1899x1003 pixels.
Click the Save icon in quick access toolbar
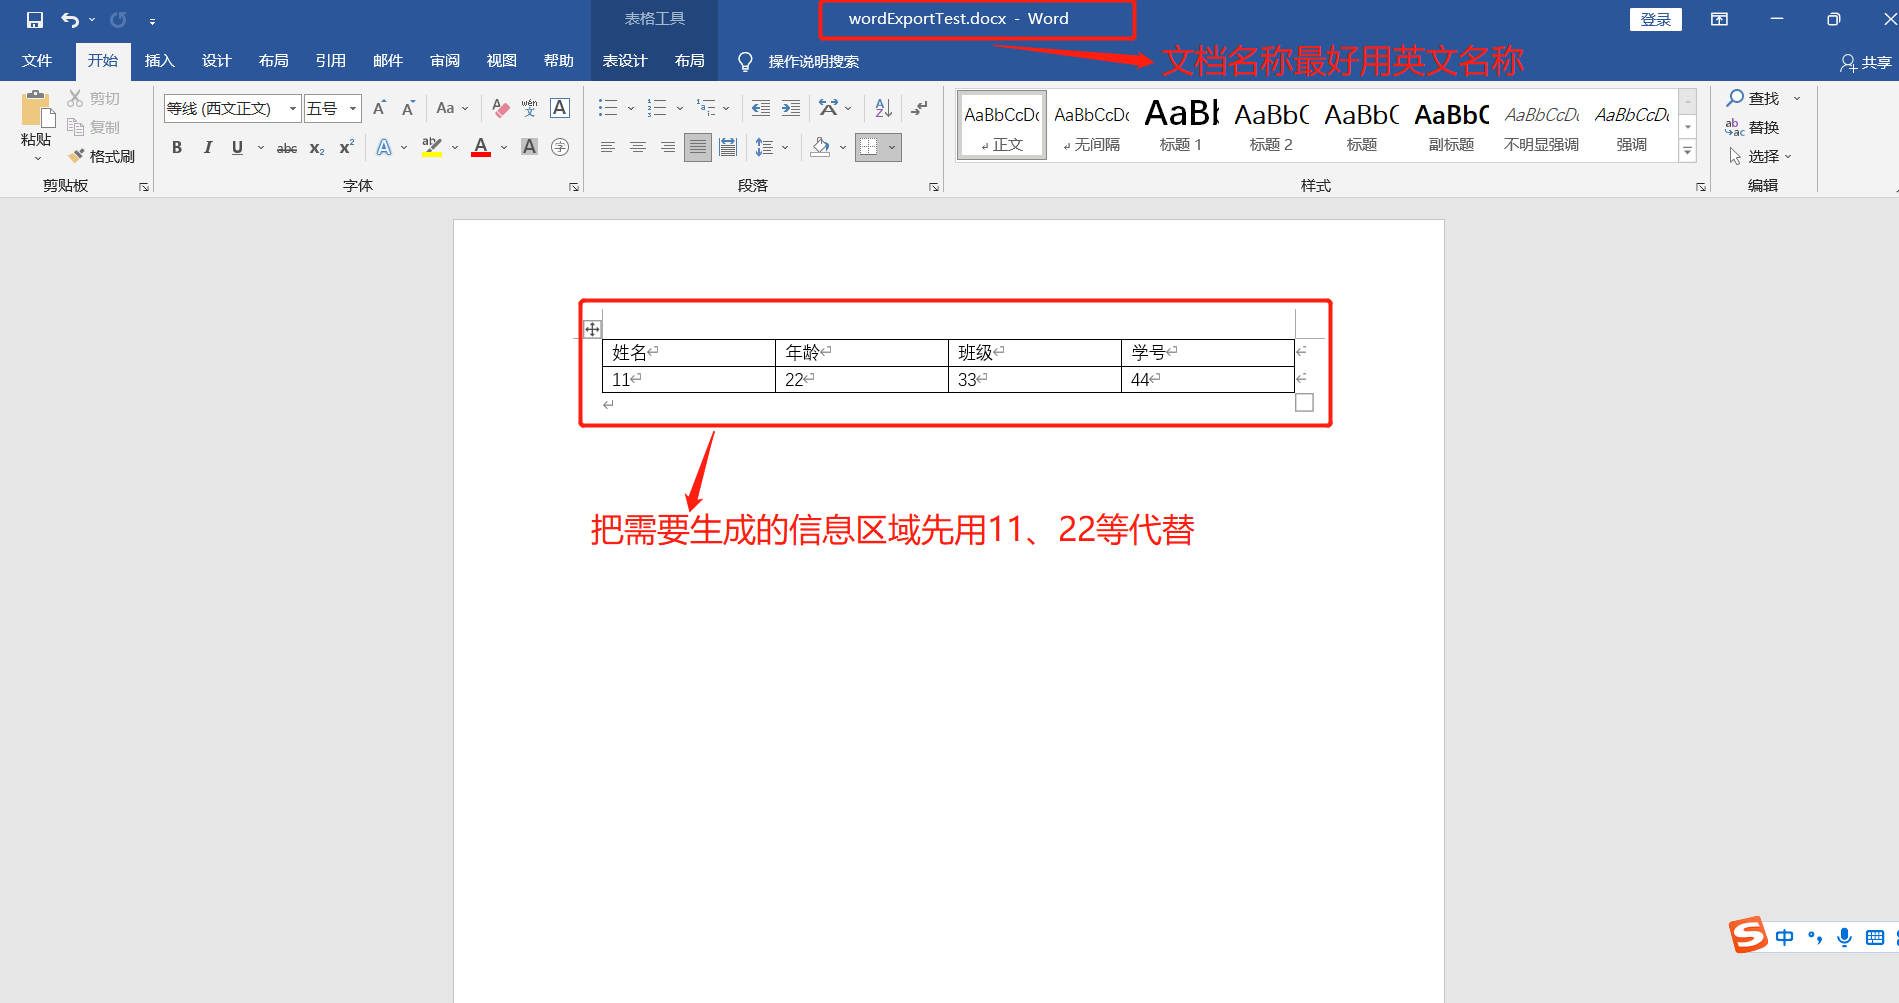click(33, 18)
